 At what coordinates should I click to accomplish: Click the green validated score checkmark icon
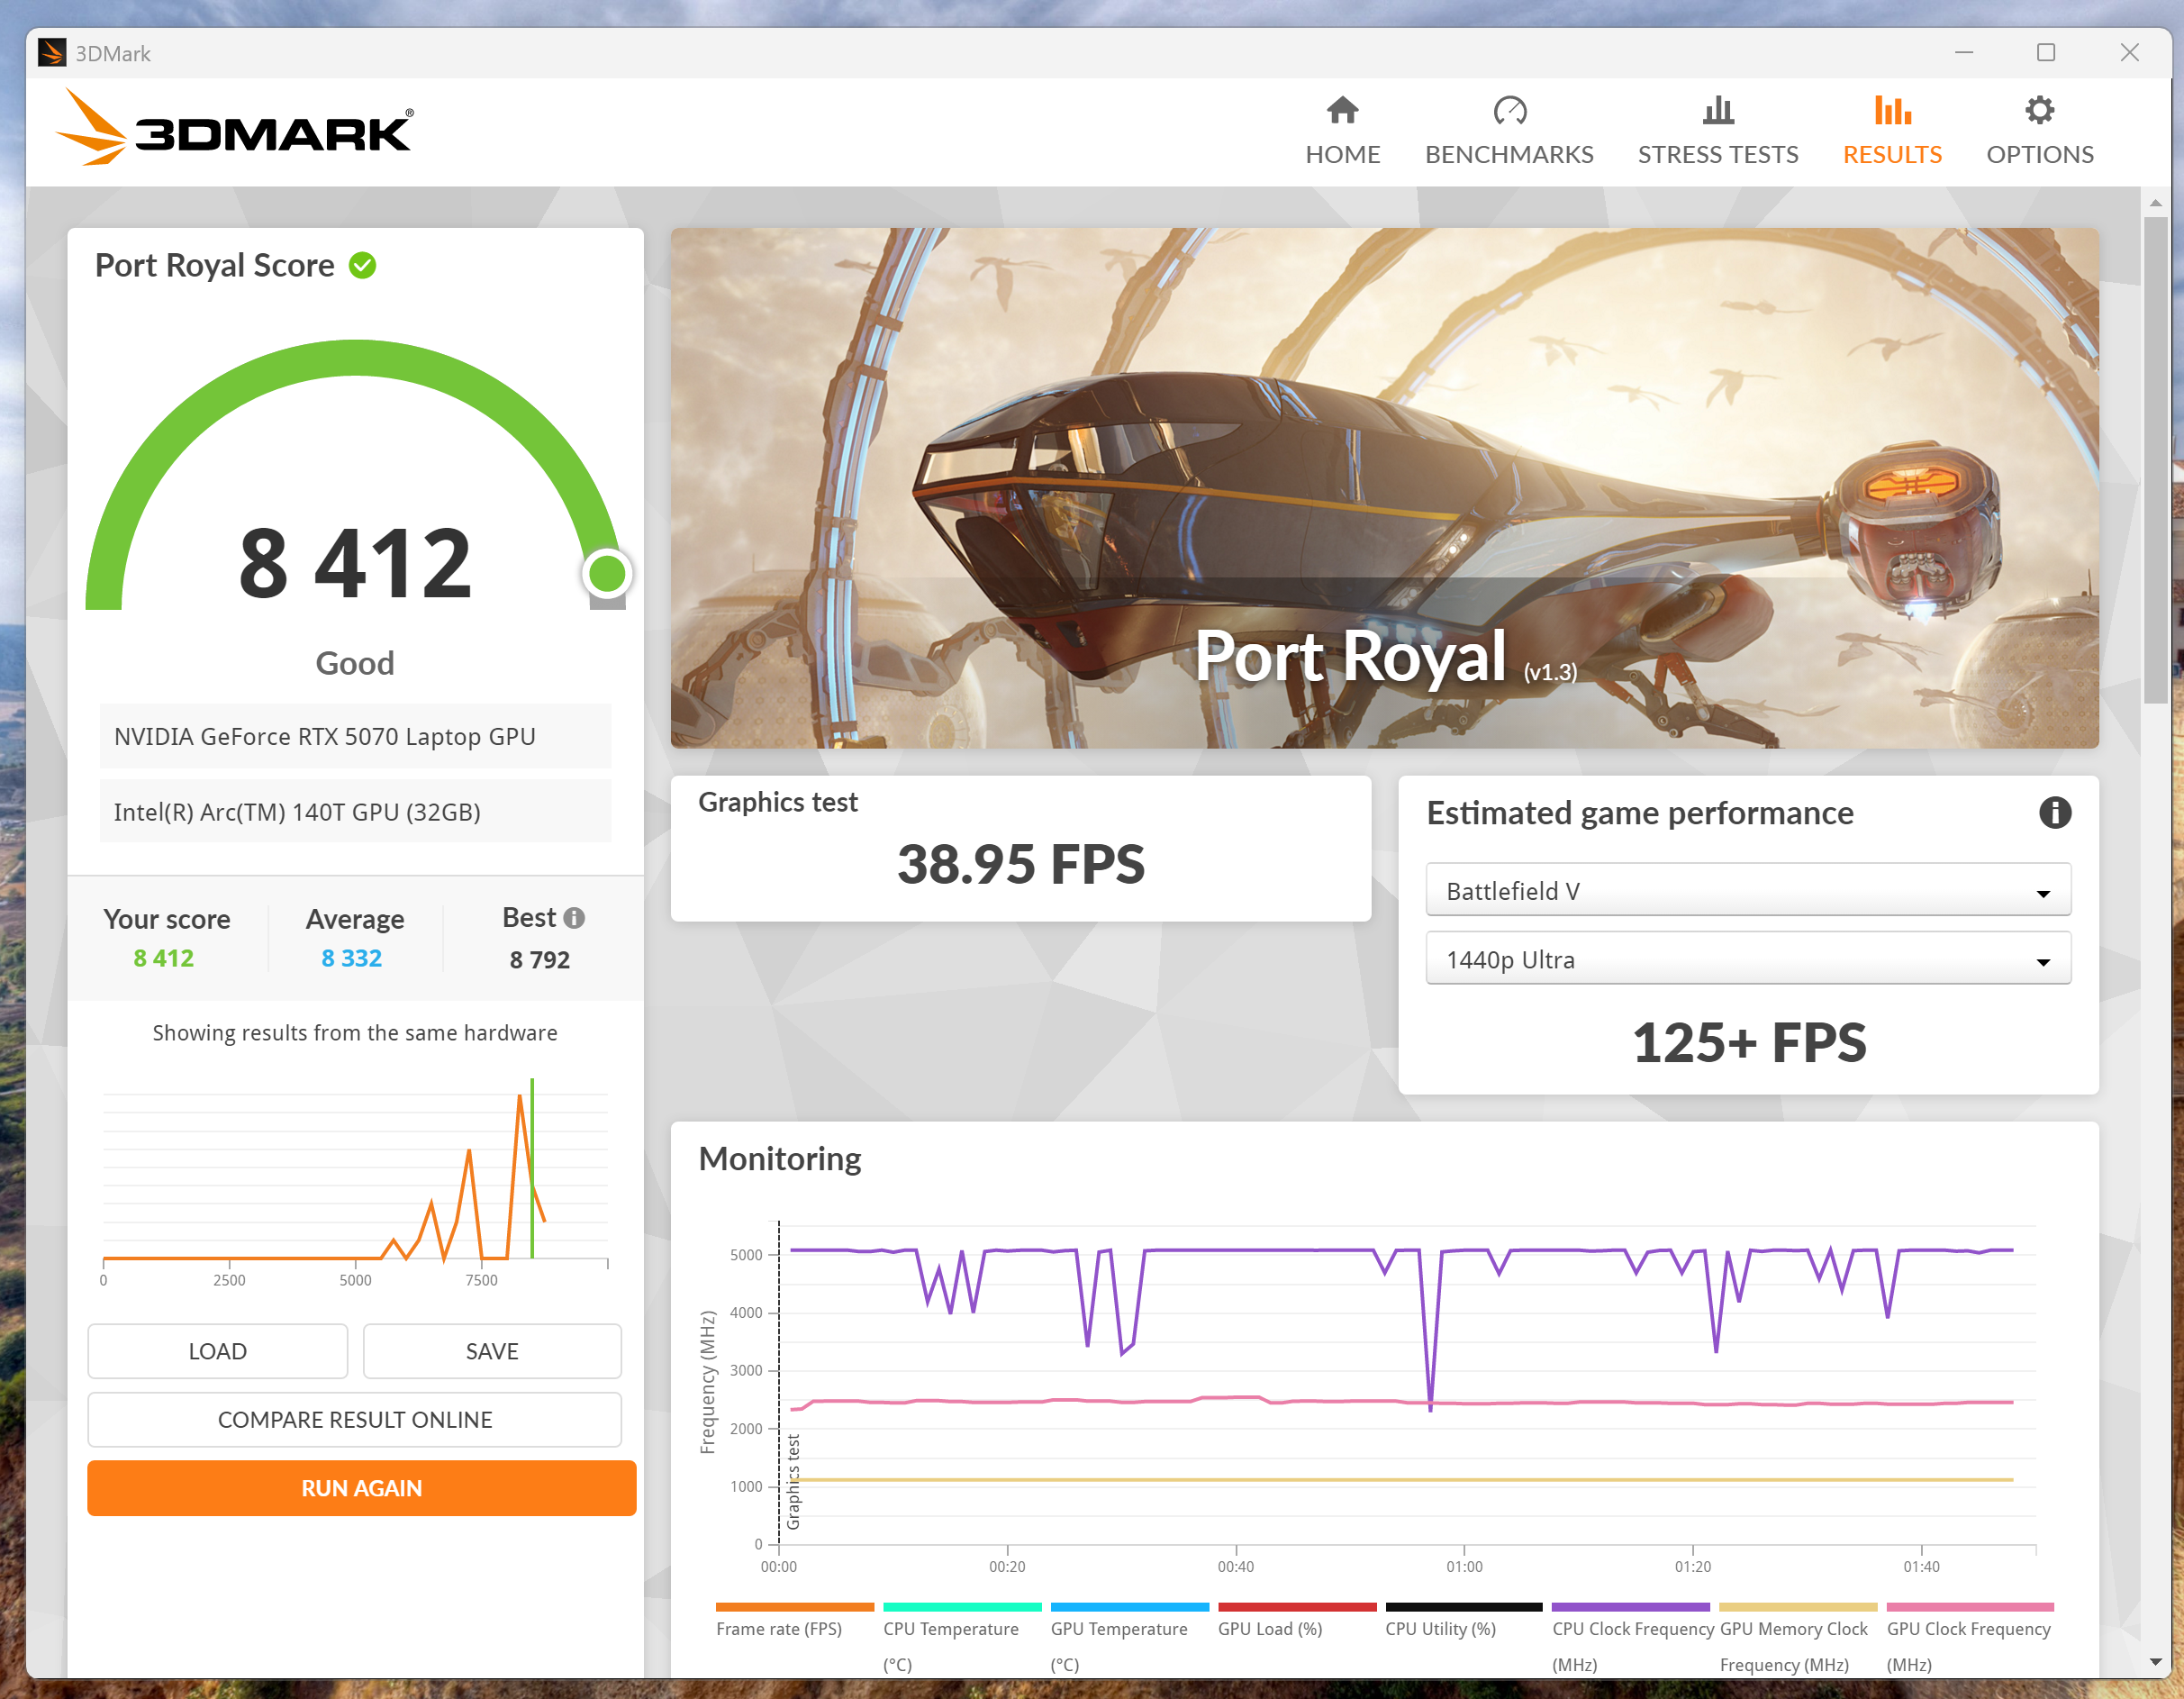pos(362,265)
